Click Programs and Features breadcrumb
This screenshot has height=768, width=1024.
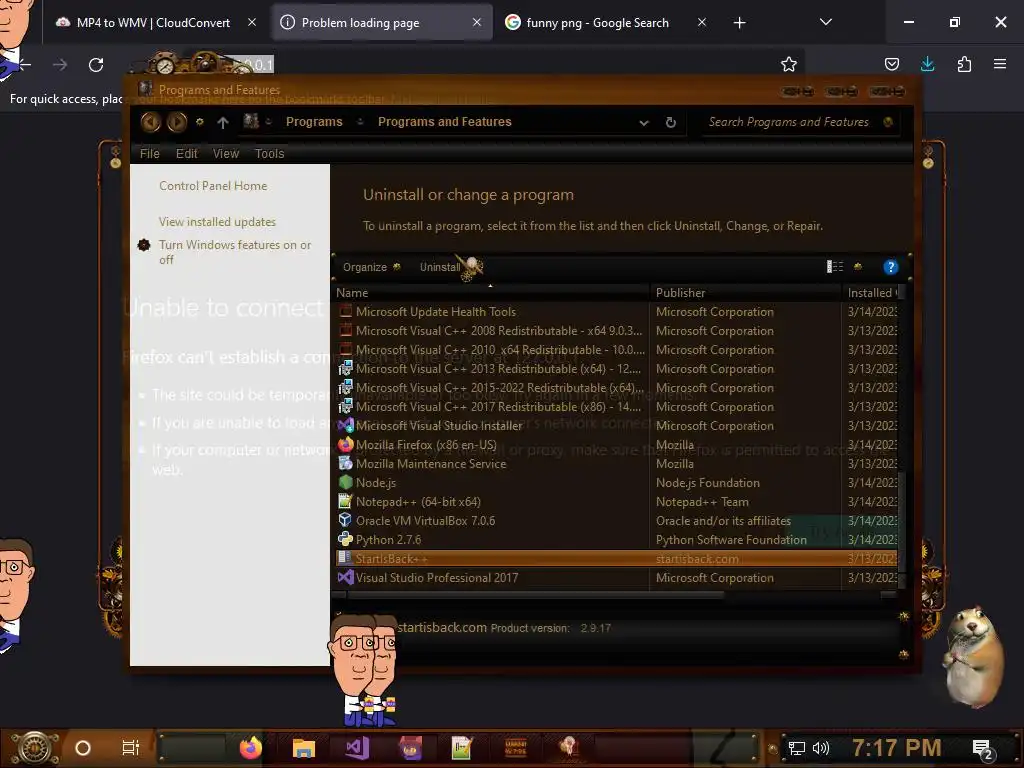click(445, 122)
